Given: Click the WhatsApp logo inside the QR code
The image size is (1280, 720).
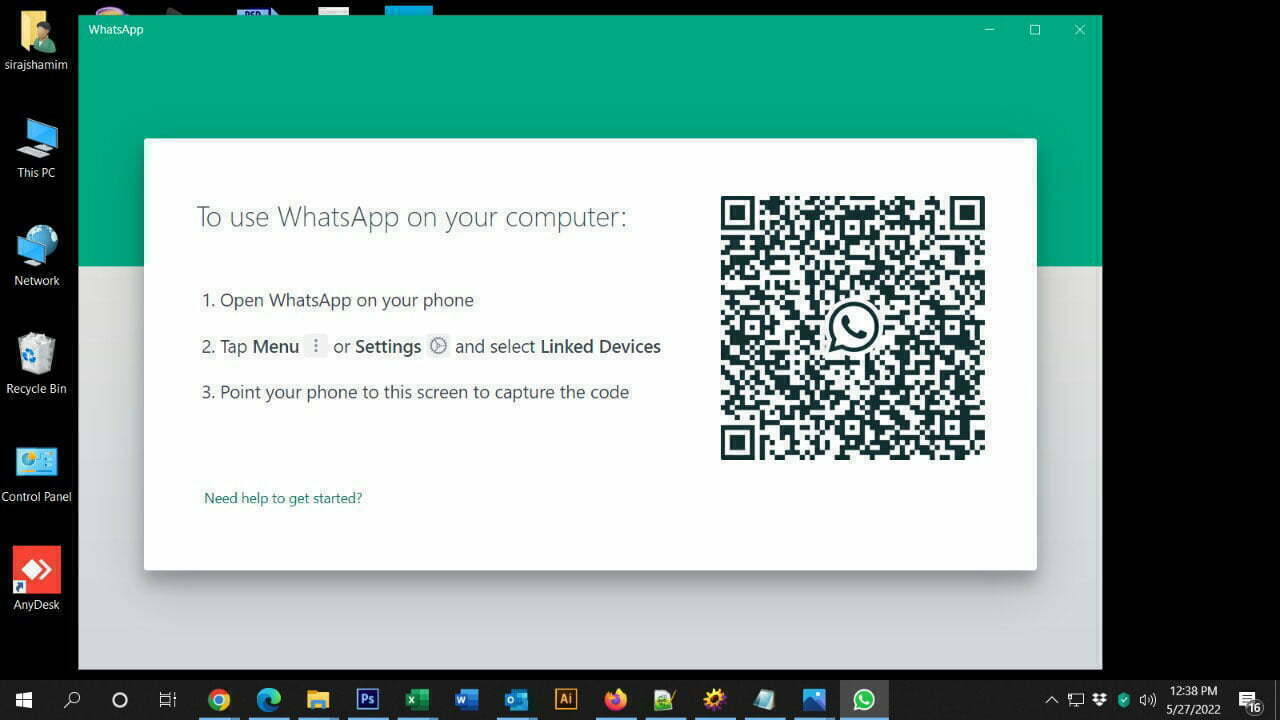Looking at the screenshot, I should [853, 327].
